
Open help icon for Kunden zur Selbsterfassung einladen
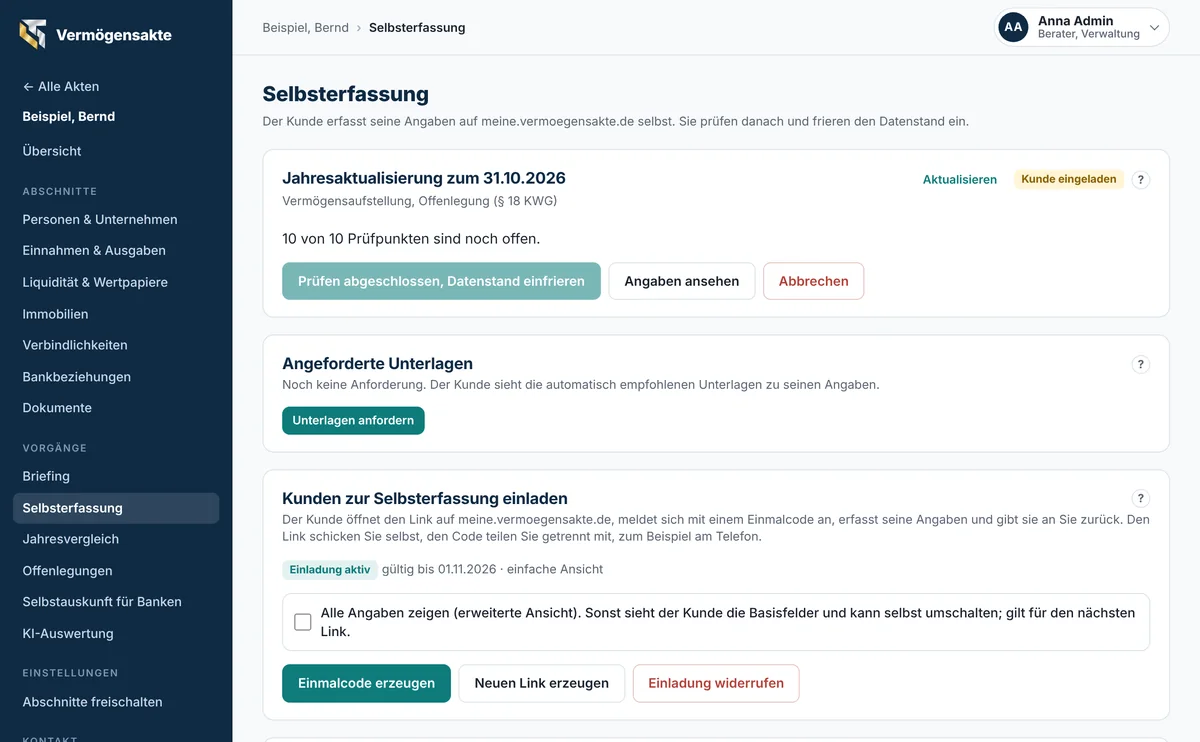coord(1141,499)
